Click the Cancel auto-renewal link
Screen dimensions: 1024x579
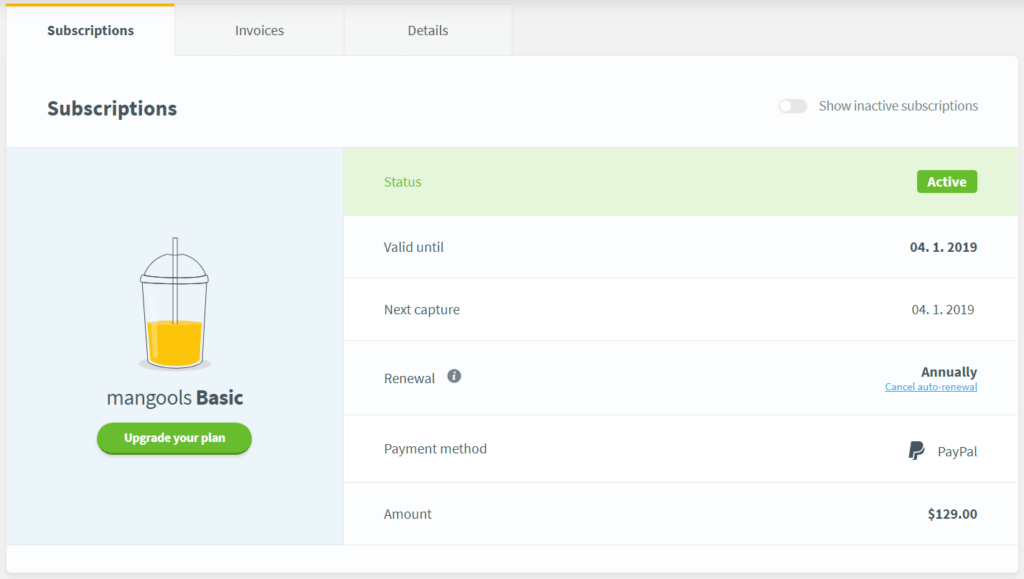[931, 387]
